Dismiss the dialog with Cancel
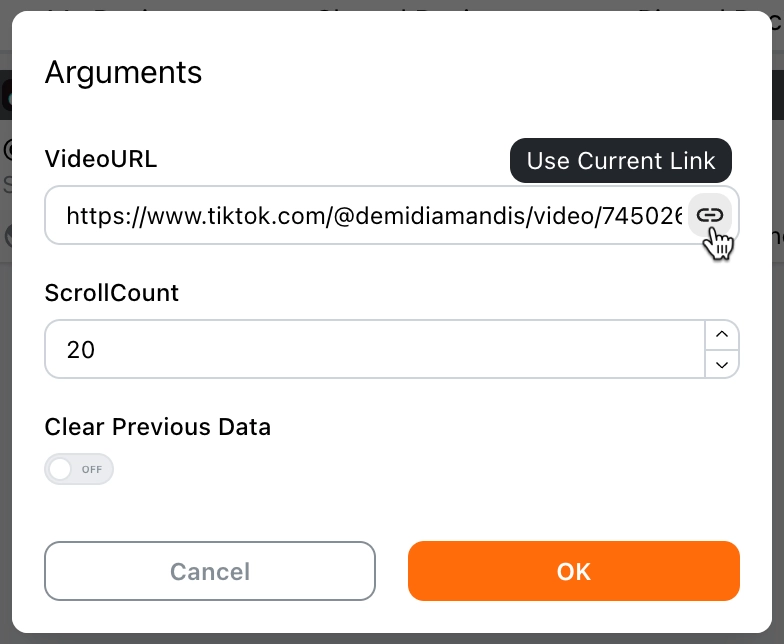Image resolution: width=784 pixels, height=644 pixels. (210, 571)
